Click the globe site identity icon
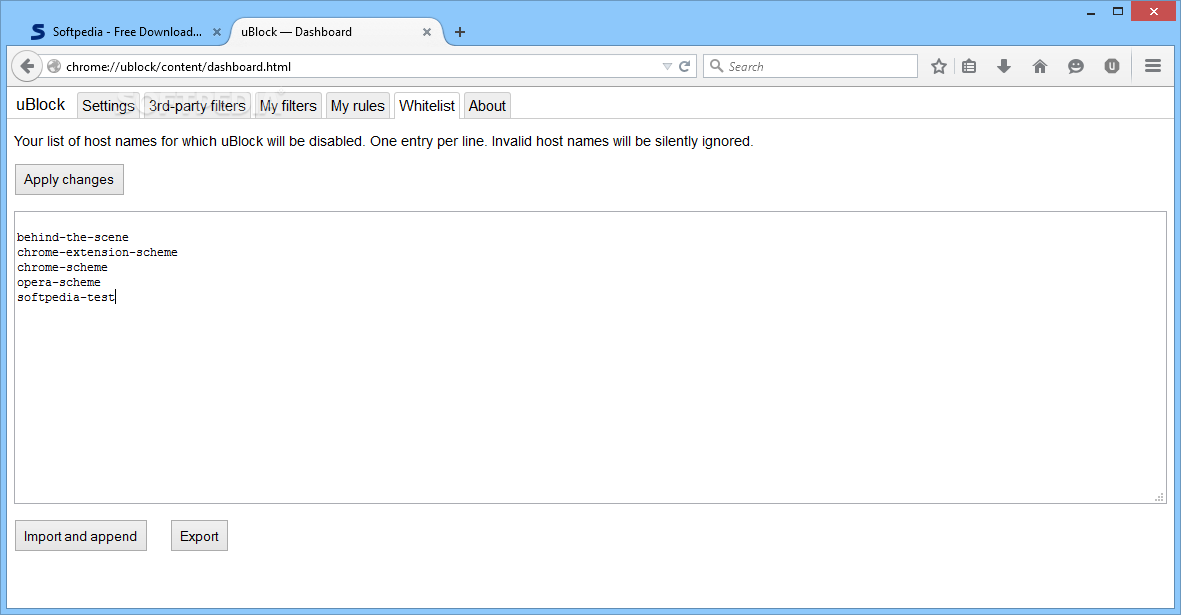Screen dimensions: 1181x615 [54, 66]
